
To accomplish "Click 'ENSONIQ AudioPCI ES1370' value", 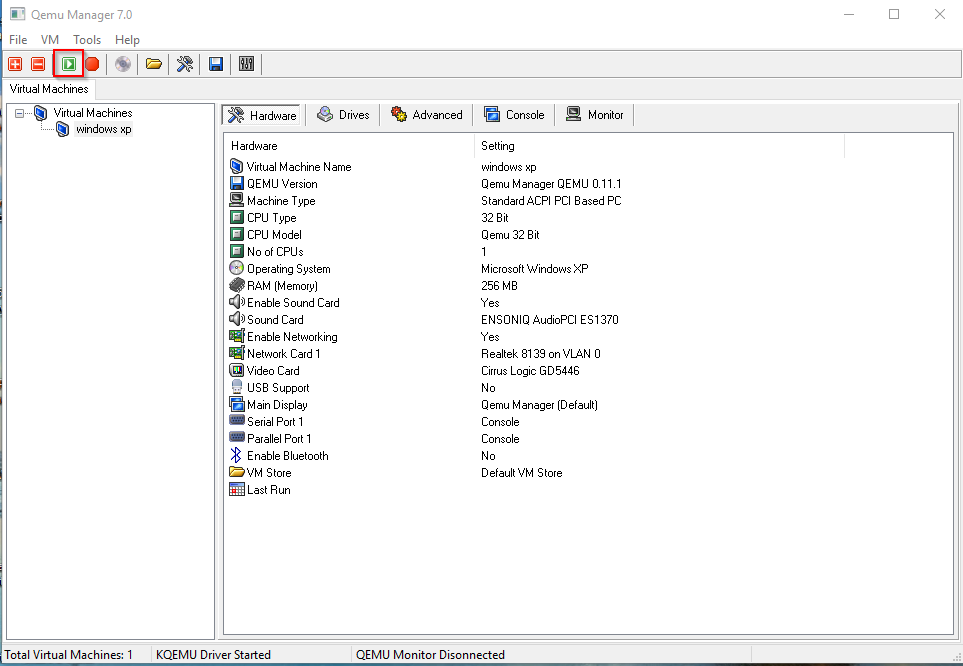I will pyautogui.click(x=550, y=319).
